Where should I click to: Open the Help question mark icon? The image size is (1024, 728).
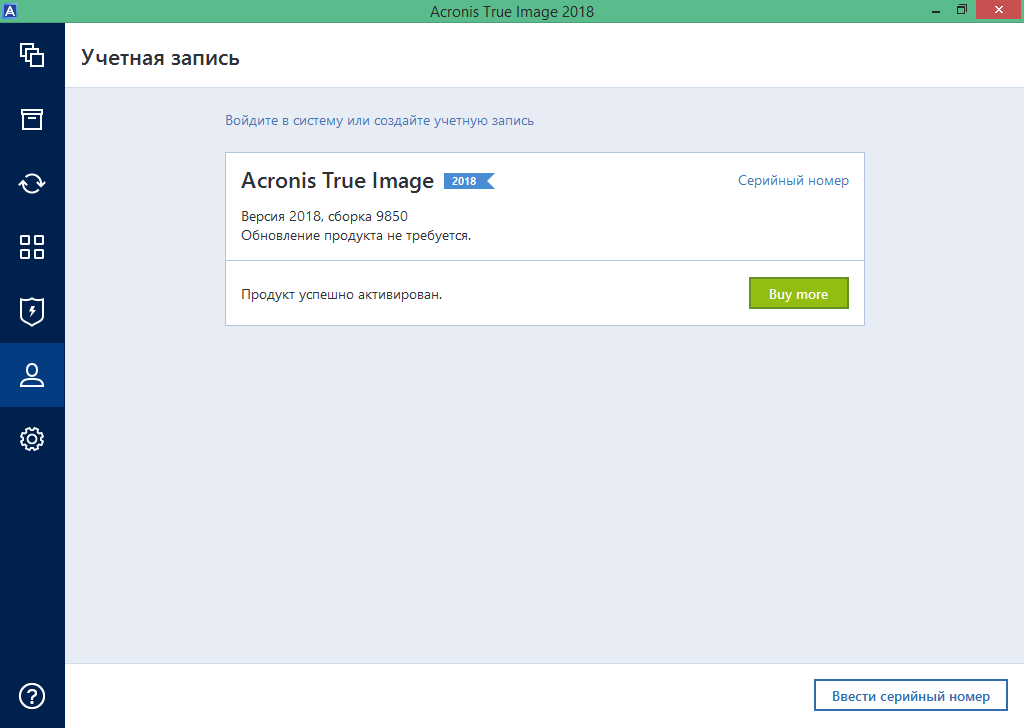pyautogui.click(x=32, y=696)
